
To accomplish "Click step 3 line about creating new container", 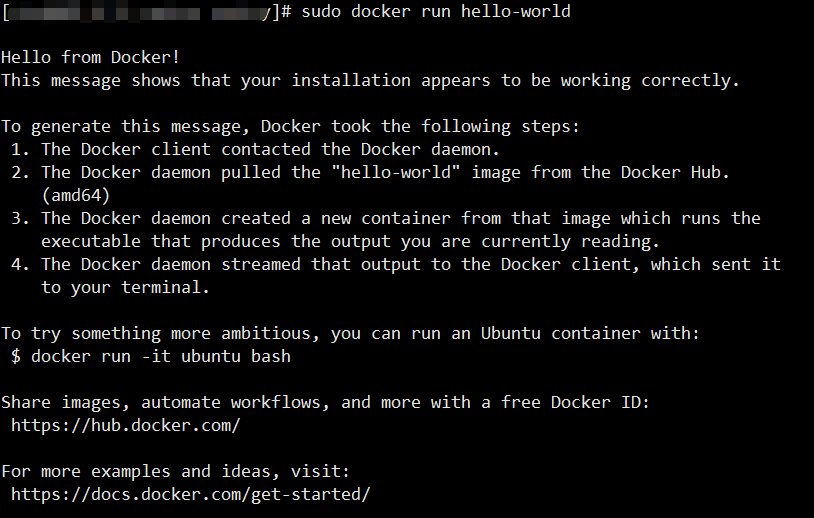I will tap(400, 218).
